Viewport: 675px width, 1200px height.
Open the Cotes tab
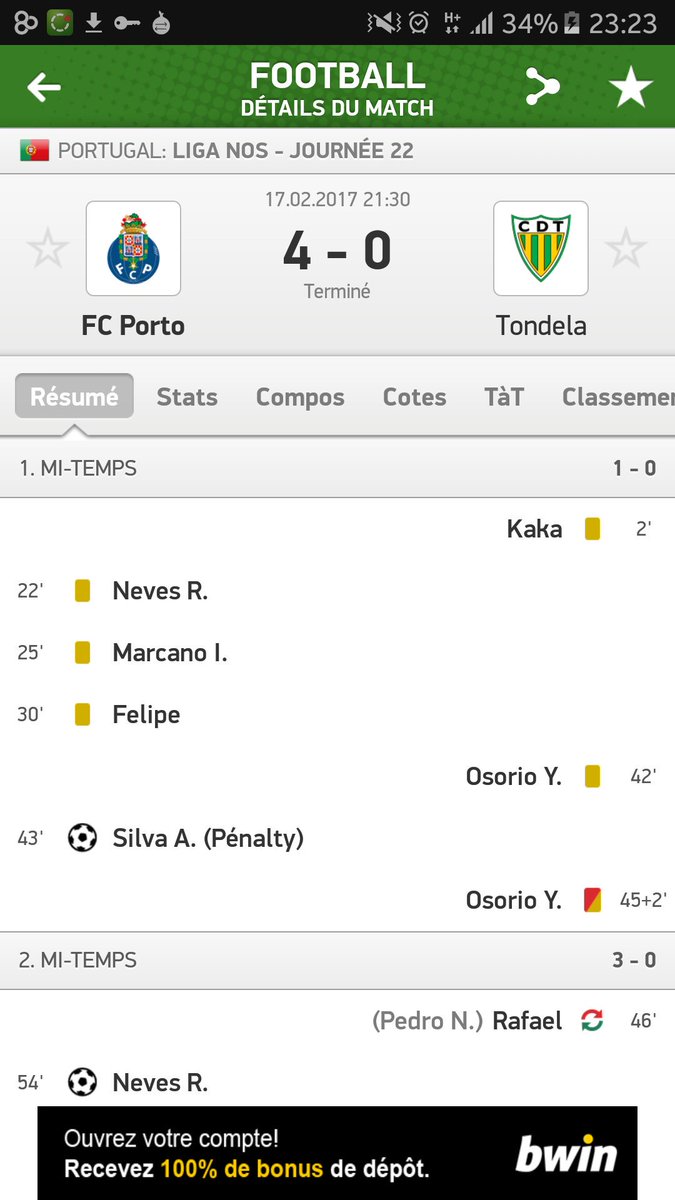pyautogui.click(x=414, y=397)
